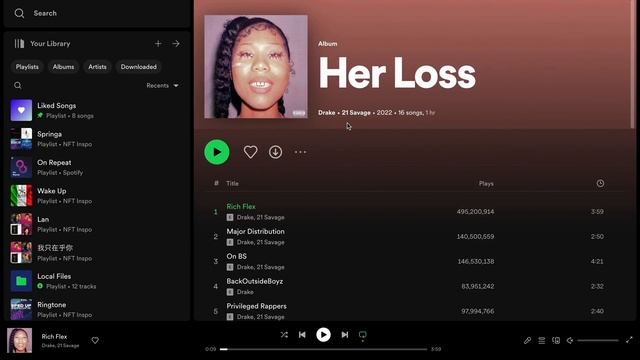Viewport: 640px width, 360px height.
Task: Play album with green play button
Action: click(217, 152)
